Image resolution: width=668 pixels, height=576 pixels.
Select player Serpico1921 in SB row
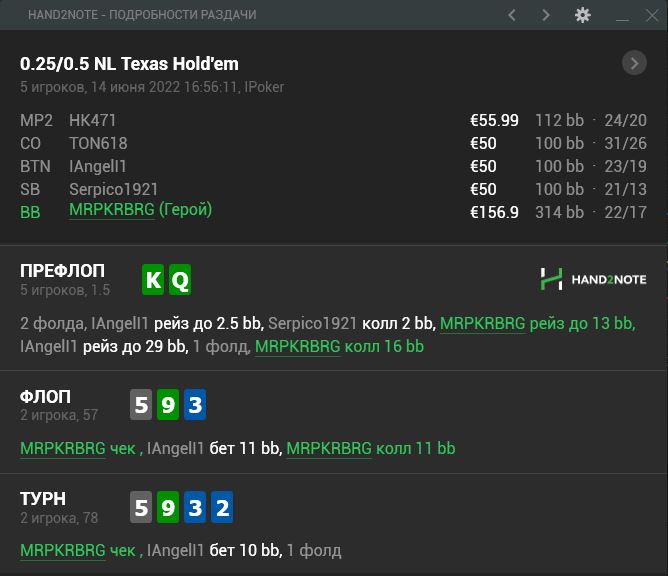(113, 189)
